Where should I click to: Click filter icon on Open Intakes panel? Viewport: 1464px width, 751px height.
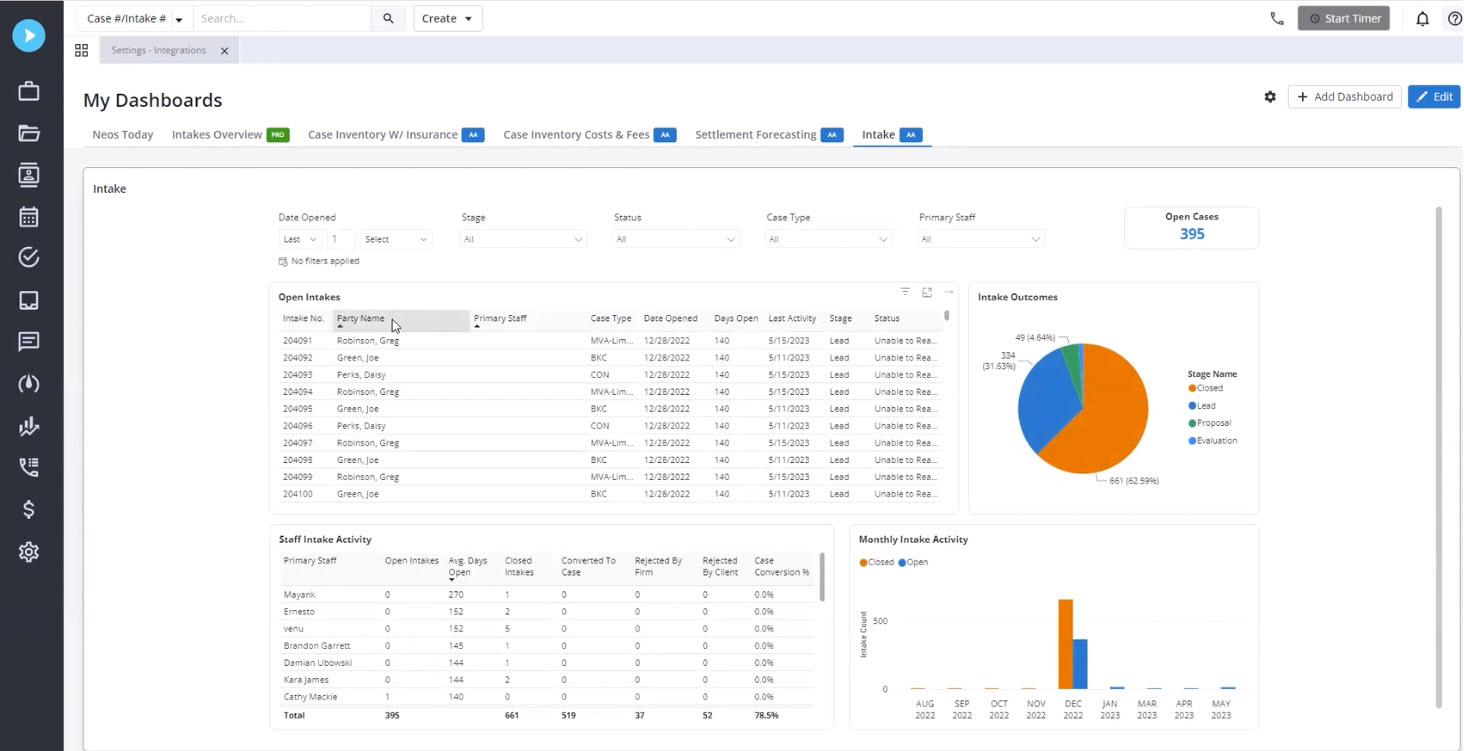905,292
